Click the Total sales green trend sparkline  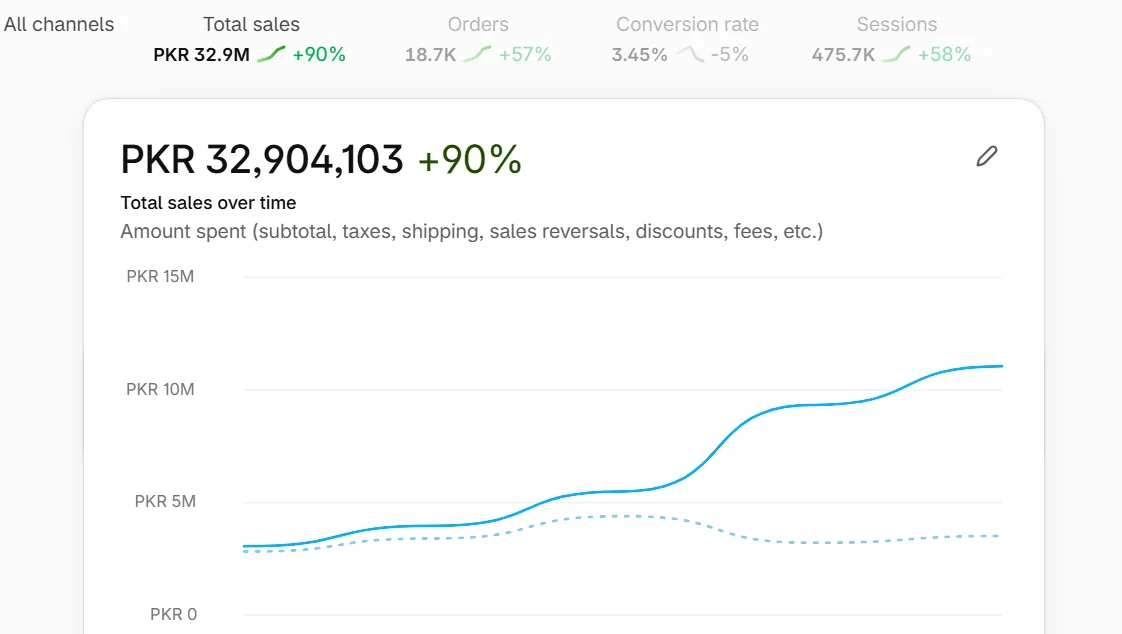coord(271,54)
